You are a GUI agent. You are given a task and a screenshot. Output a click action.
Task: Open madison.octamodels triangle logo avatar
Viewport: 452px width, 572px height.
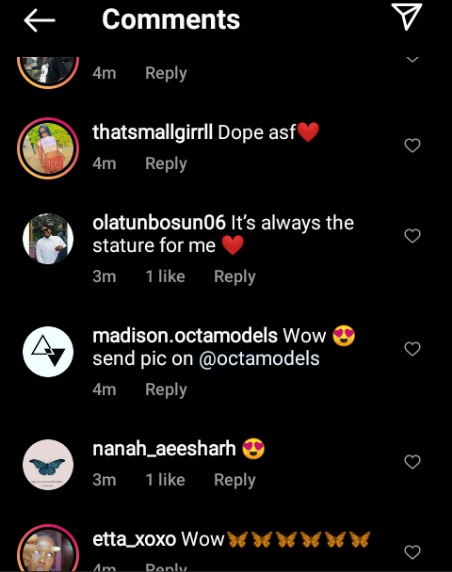point(48,352)
